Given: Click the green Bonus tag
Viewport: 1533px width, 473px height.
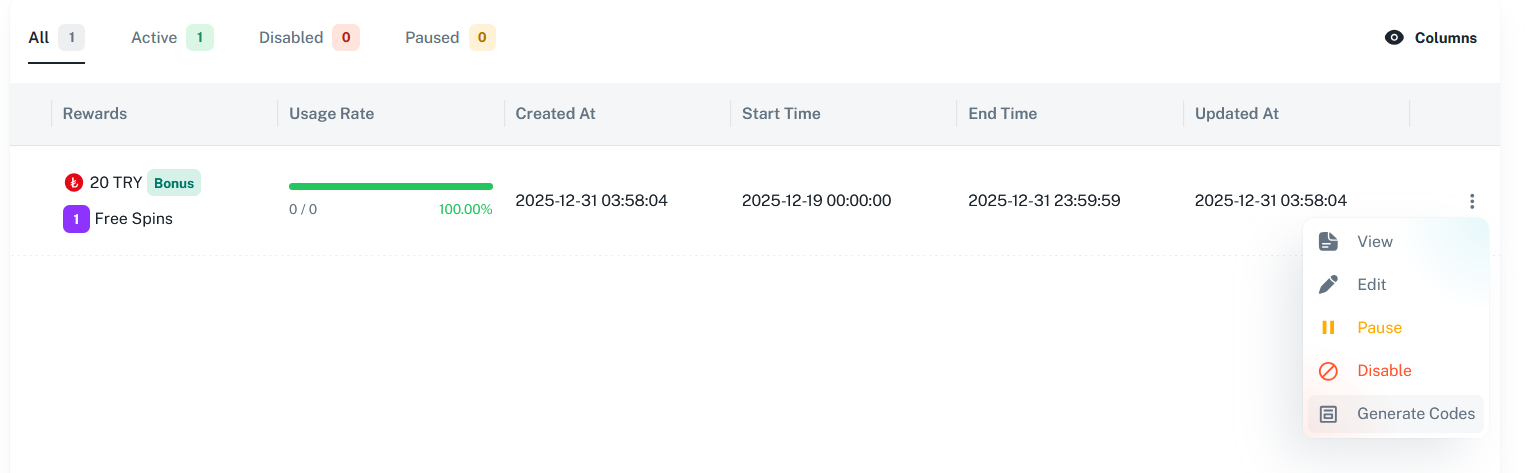Looking at the screenshot, I should coord(174,183).
